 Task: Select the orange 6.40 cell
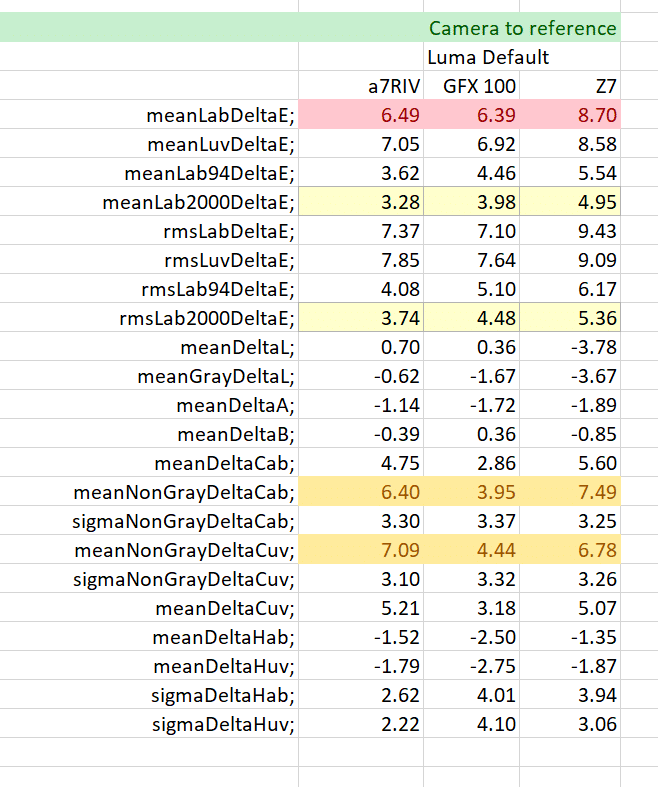point(361,492)
